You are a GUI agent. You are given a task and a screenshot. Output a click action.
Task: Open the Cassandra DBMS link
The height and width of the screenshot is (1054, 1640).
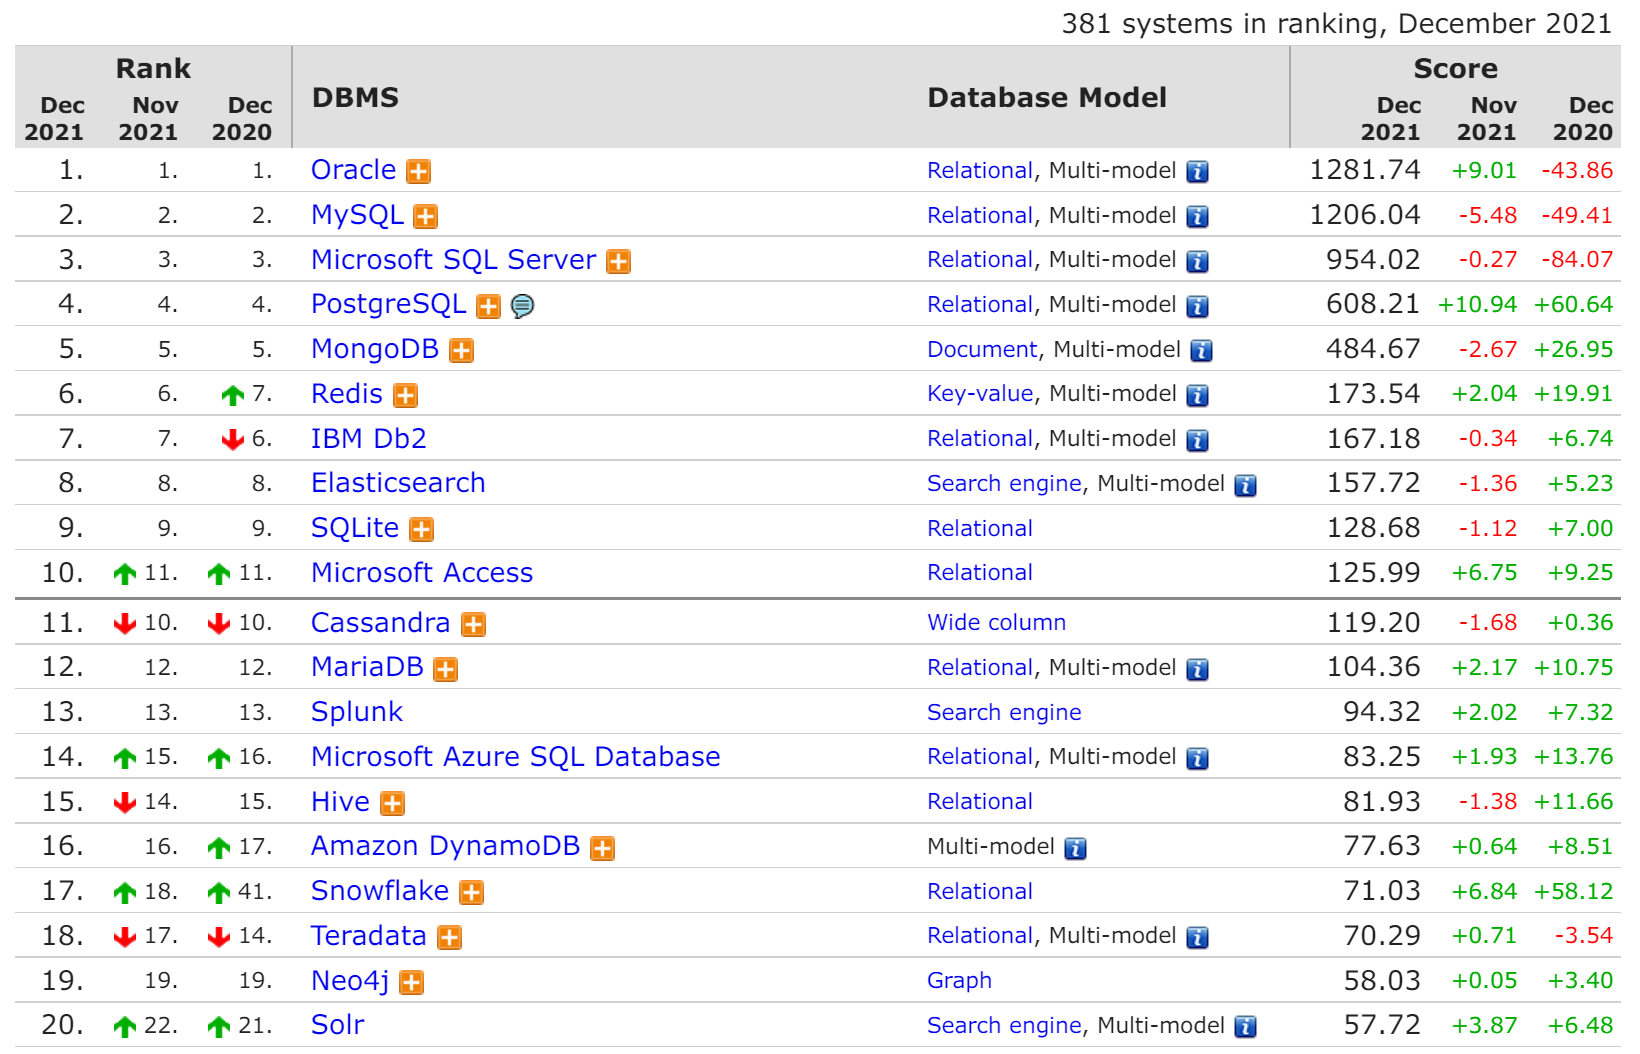click(x=381, y=623)
